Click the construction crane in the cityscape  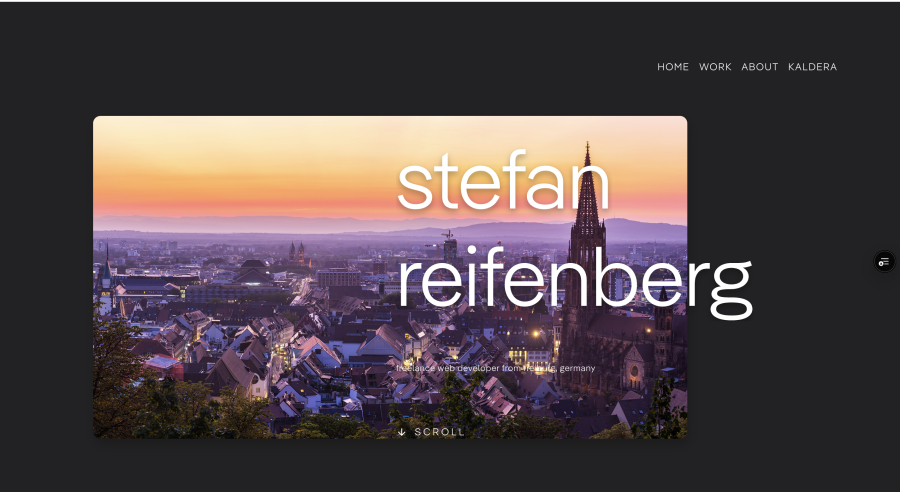(447, 235)
